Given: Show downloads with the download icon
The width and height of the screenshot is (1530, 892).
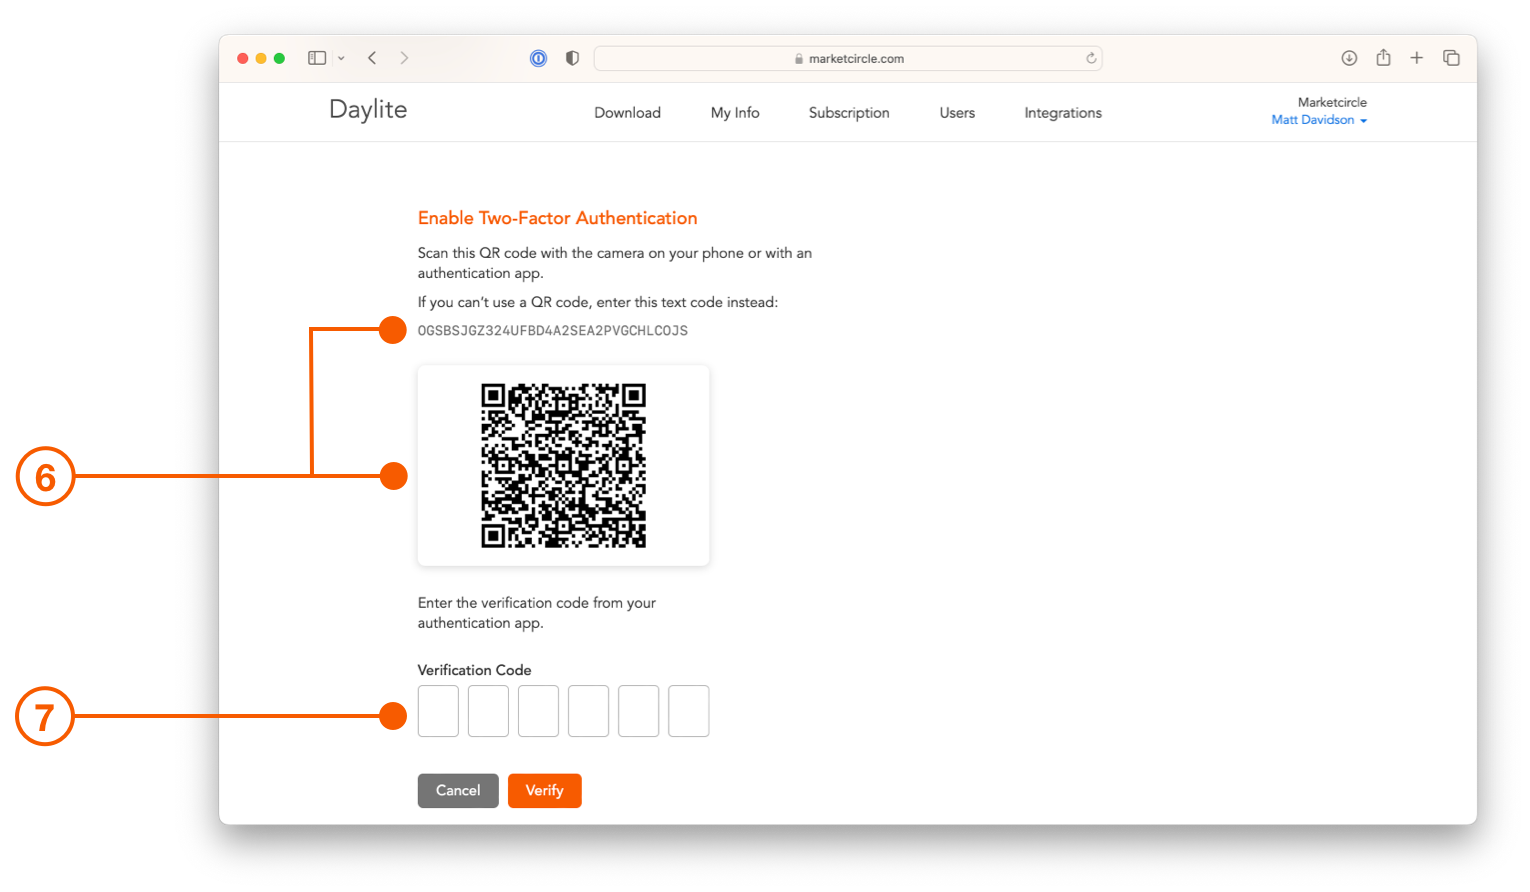Looking at the screenshot, I should tap(1349, 58).
